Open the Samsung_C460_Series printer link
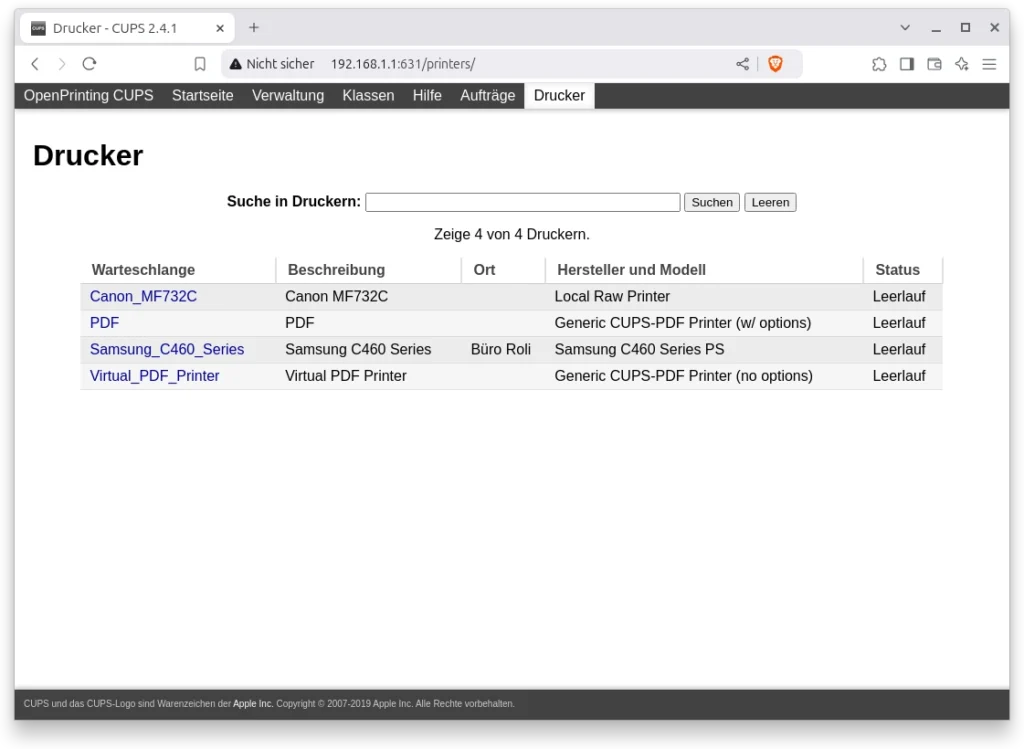The image size is (1024, 749). (167, 350)
